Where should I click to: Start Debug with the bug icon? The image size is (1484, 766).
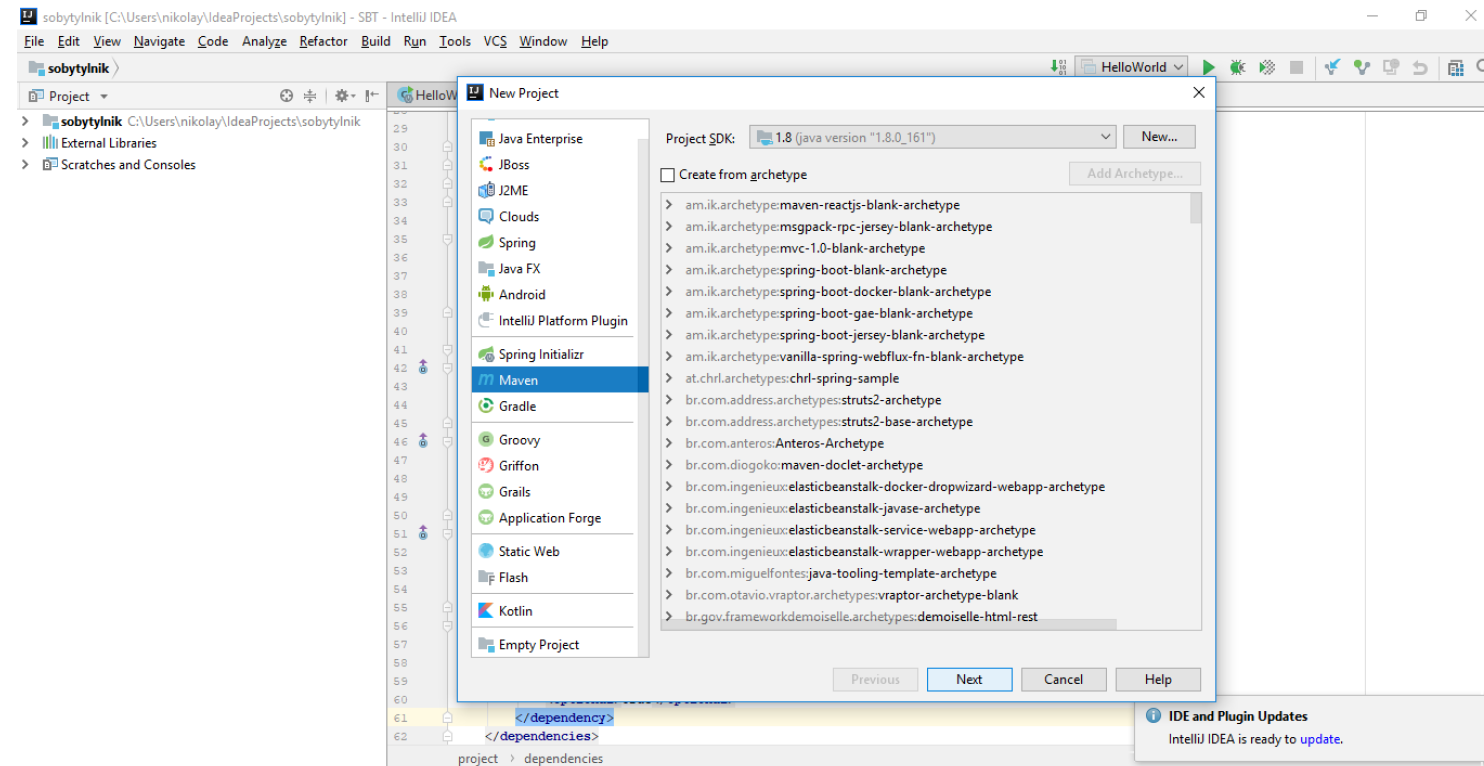(1237, 67)
